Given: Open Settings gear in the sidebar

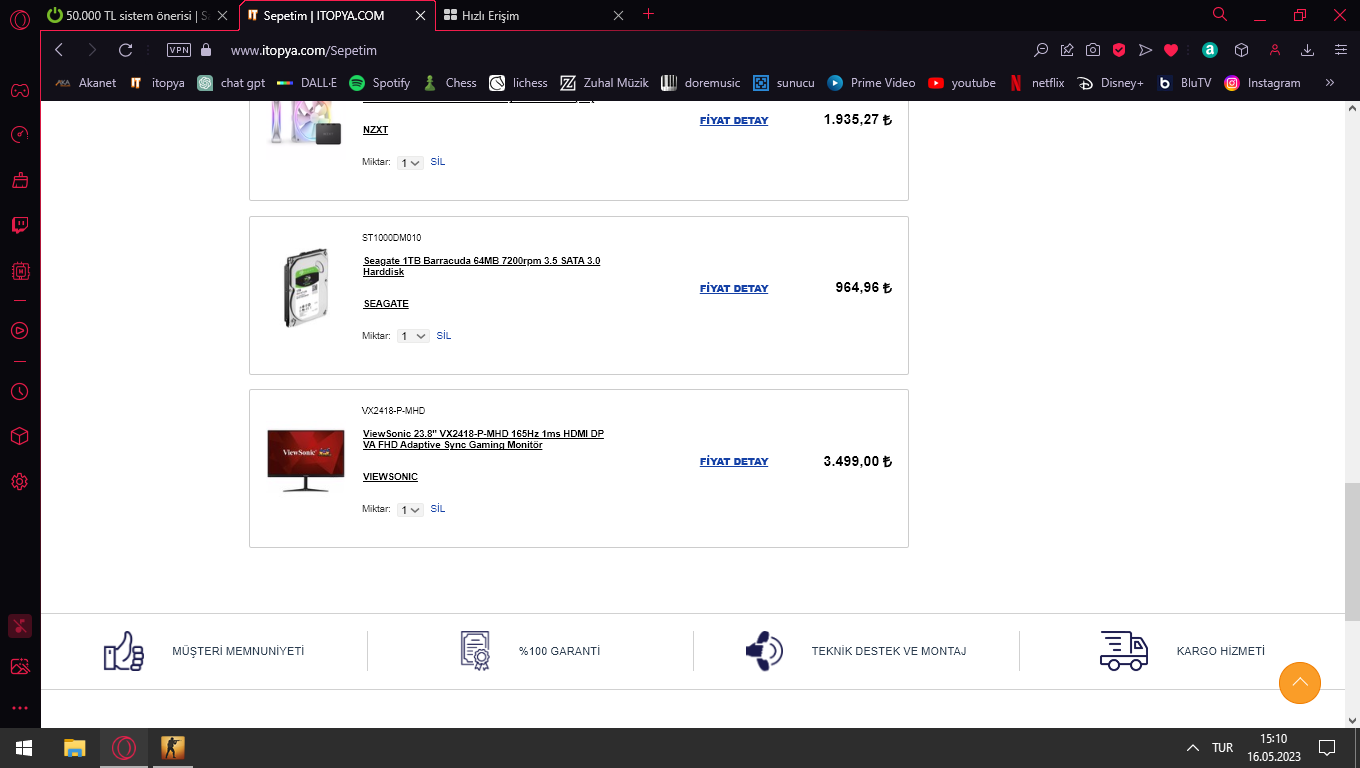Looking at the screenshot, I should (x=19, y=482).
